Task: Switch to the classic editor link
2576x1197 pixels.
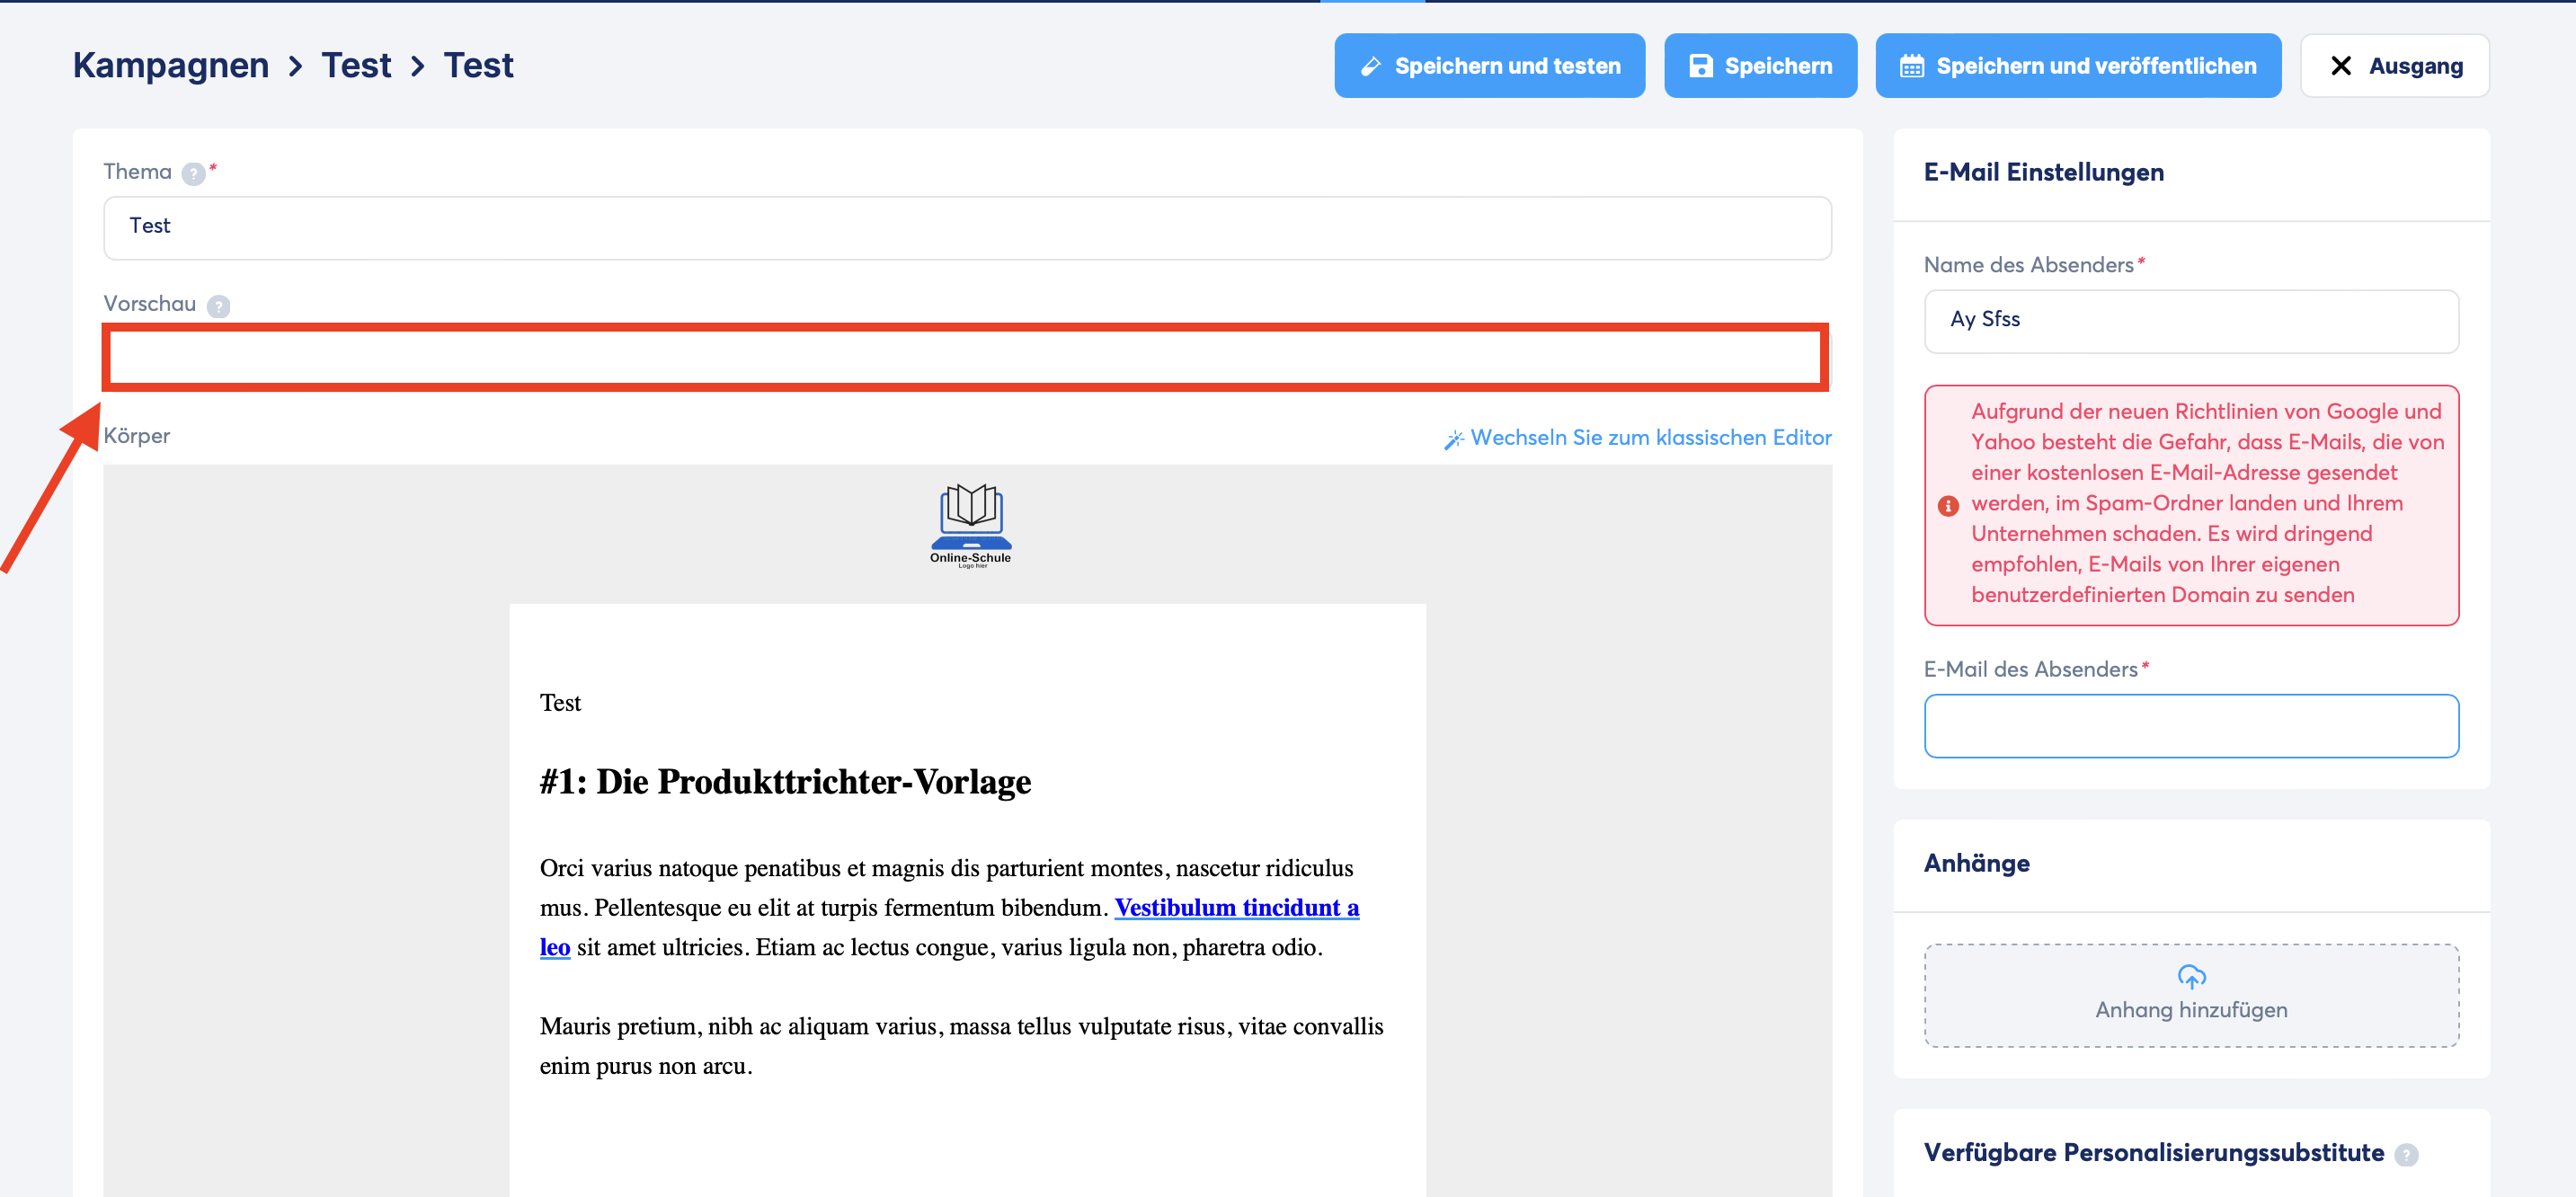Action: pyautogui.click(x=1650, y=438)
